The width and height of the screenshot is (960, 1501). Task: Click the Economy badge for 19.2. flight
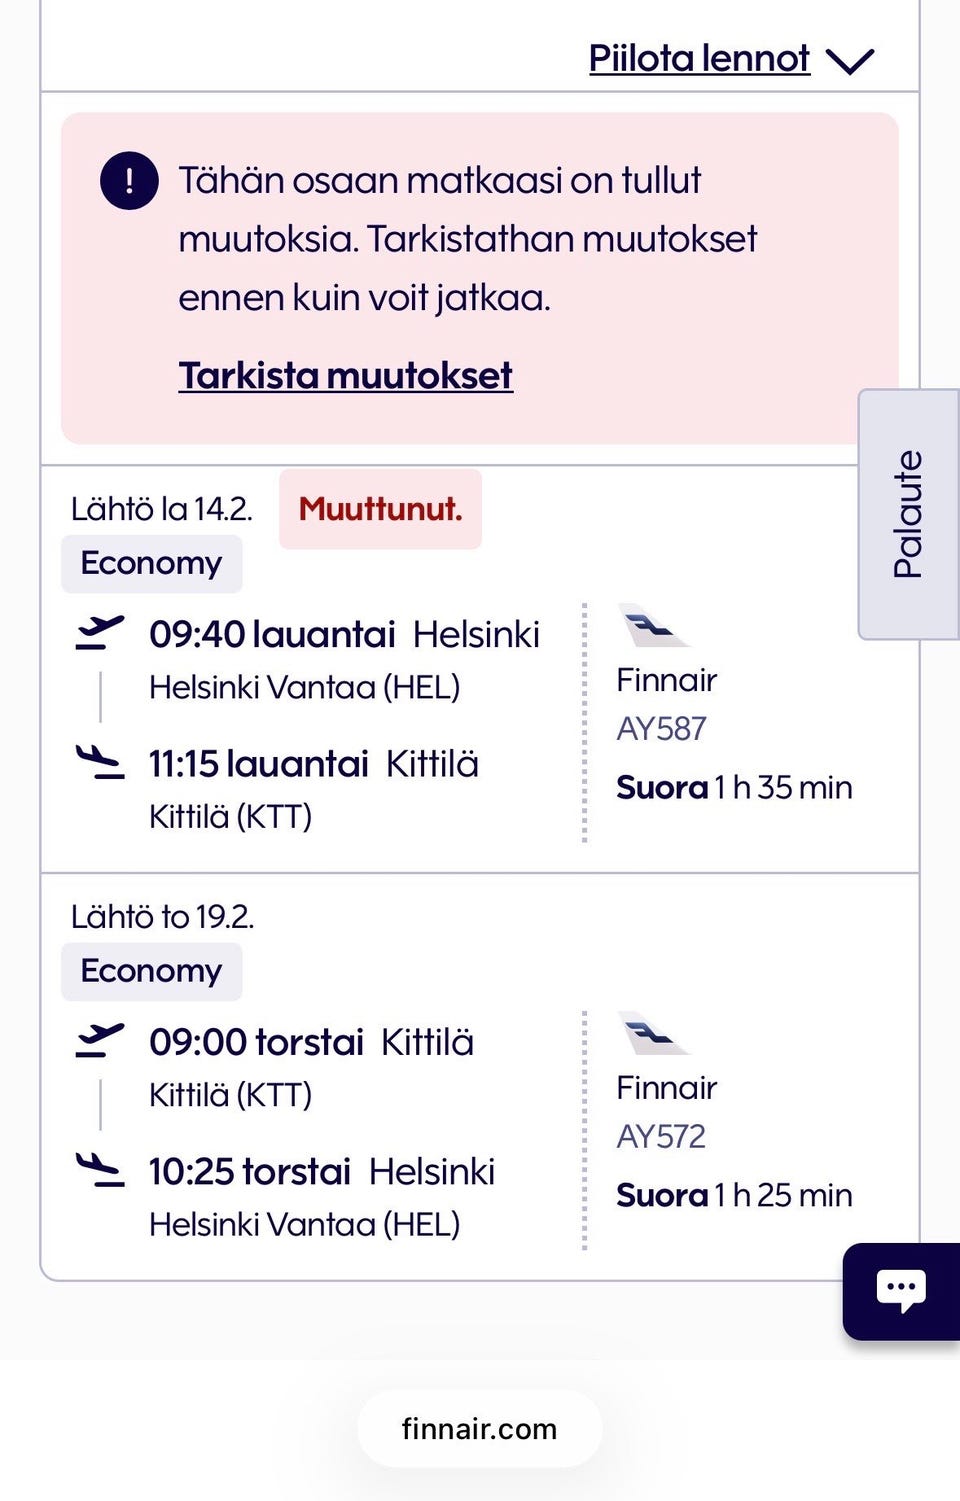pos(151,971)
